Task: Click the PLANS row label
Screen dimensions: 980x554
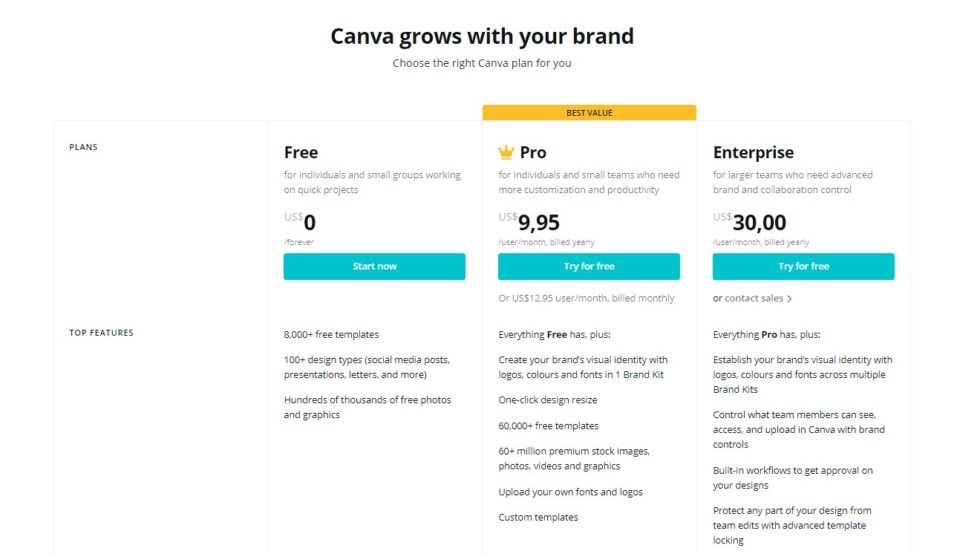Action: [83, 148]
